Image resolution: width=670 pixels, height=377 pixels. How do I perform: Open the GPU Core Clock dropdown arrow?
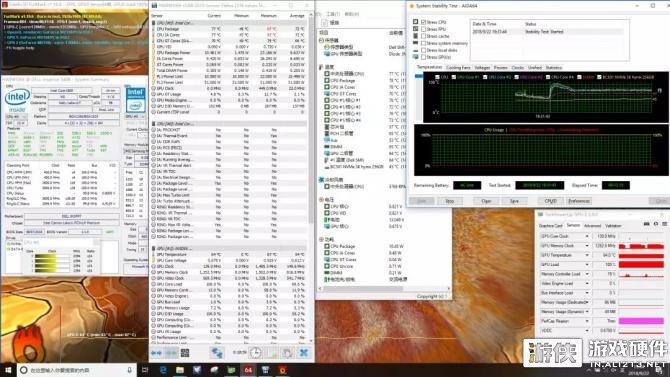587,236
